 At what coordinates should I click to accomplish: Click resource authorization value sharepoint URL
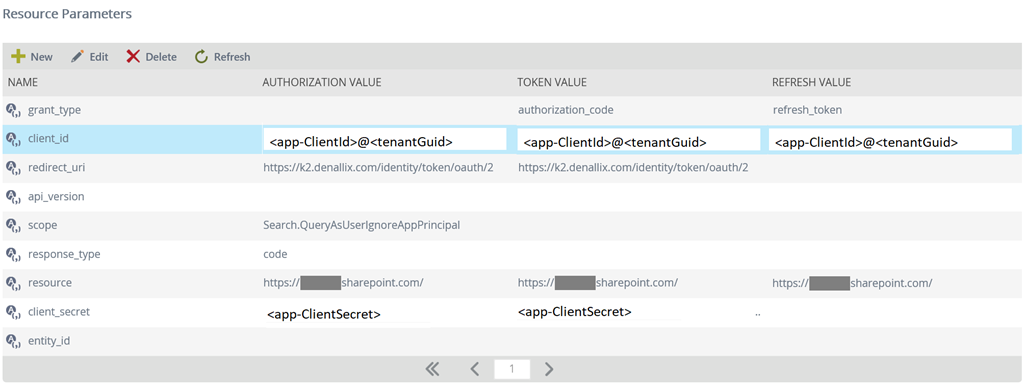343,283
